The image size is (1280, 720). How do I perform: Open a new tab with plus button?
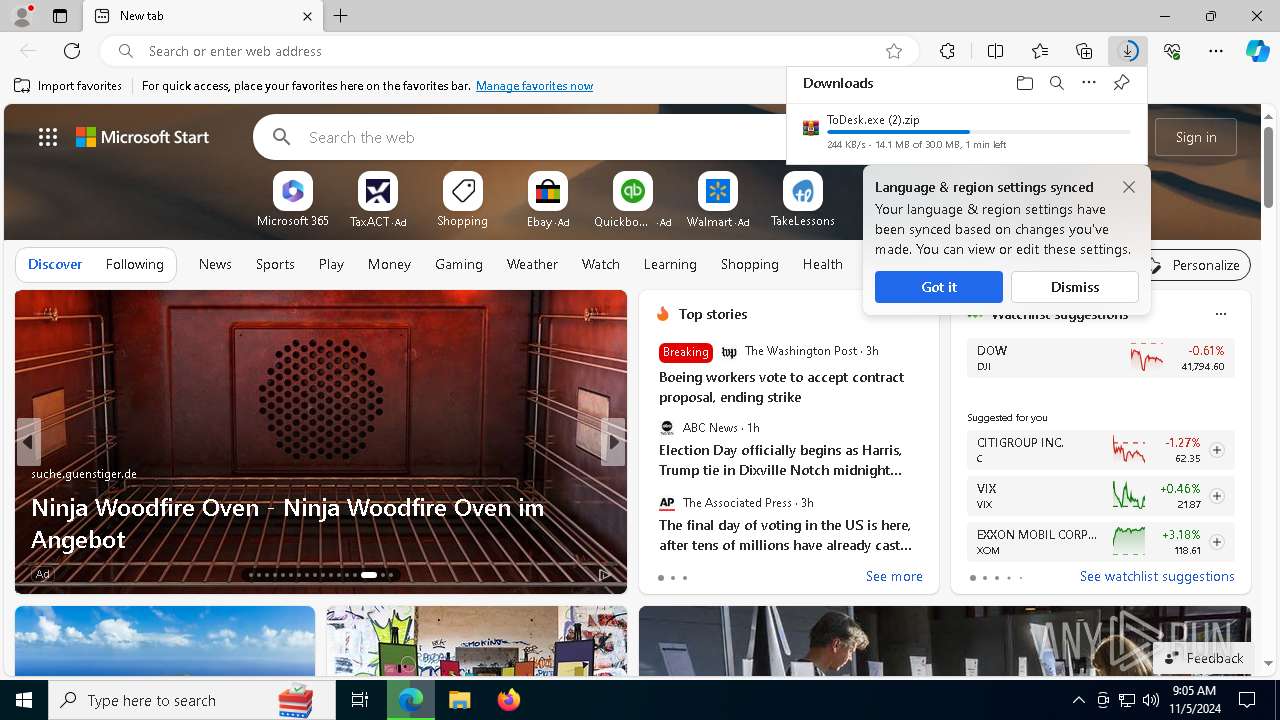341,16
